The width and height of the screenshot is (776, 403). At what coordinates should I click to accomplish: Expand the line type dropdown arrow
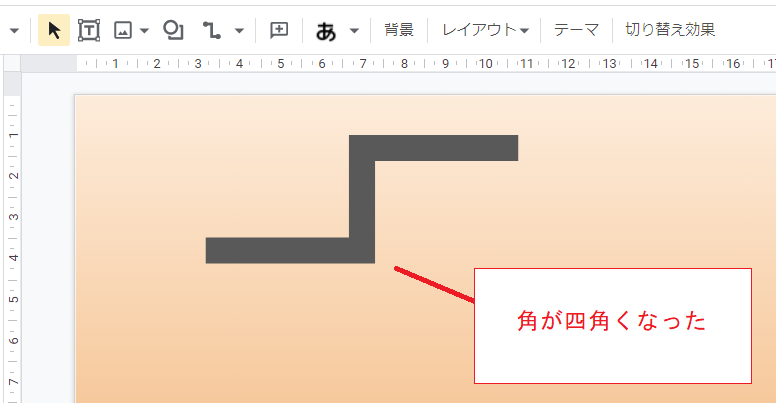[239, 31]
